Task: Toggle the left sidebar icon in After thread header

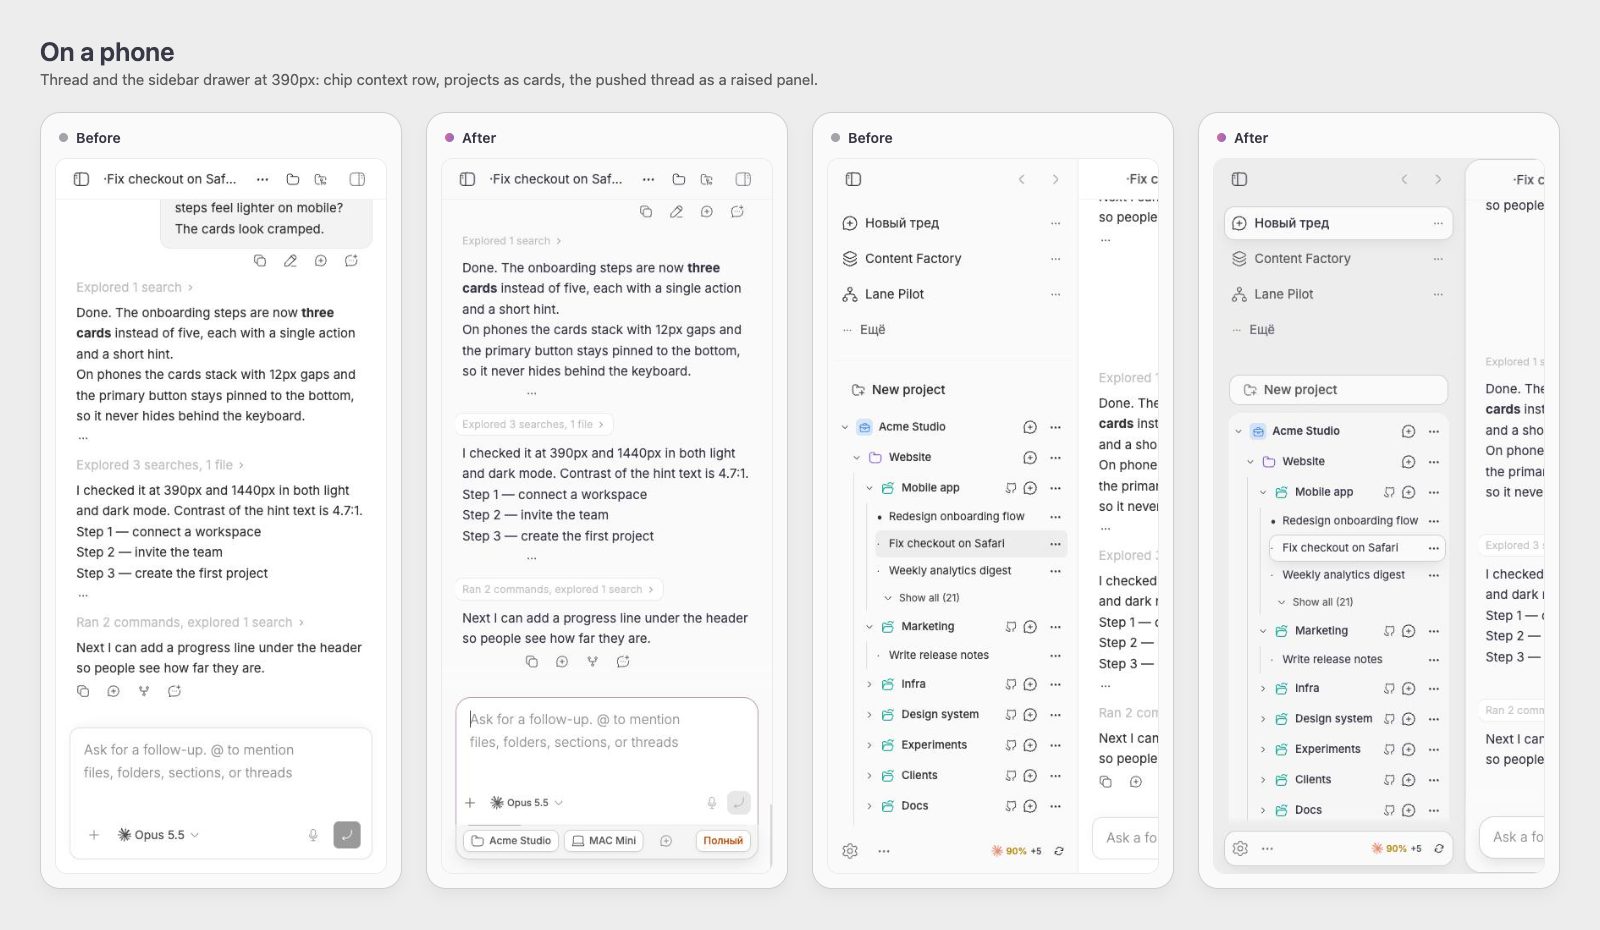Action: pos(467,179)
